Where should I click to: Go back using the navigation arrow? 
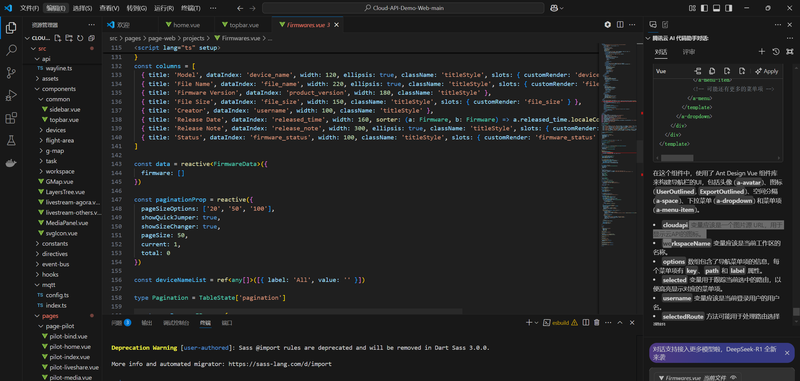point(240,8)
